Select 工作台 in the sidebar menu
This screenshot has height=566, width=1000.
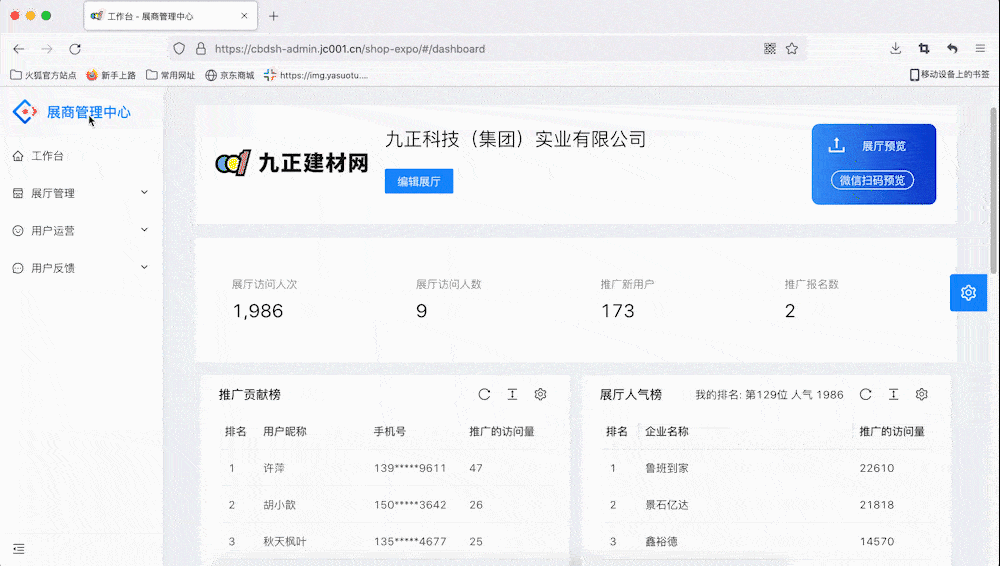pyautogui.click(x=47, y=156)
